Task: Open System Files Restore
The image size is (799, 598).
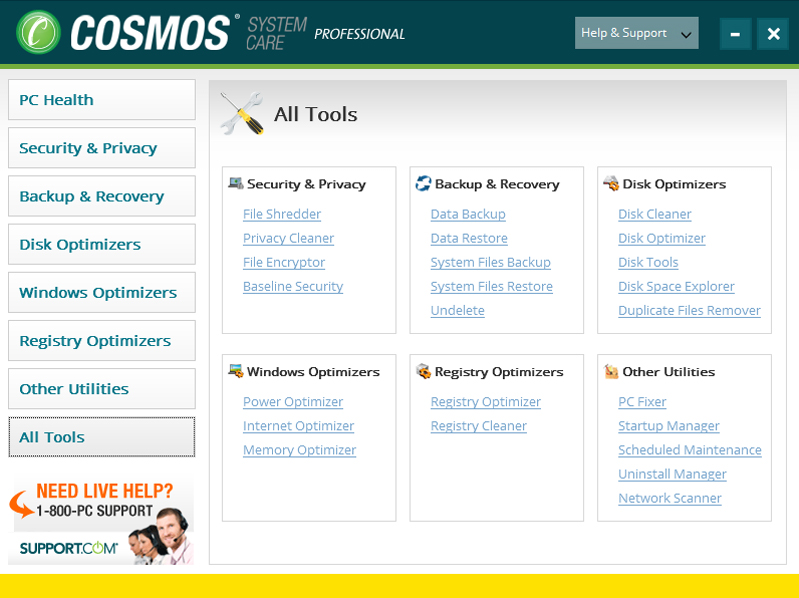Action: (x=491, y=286)
